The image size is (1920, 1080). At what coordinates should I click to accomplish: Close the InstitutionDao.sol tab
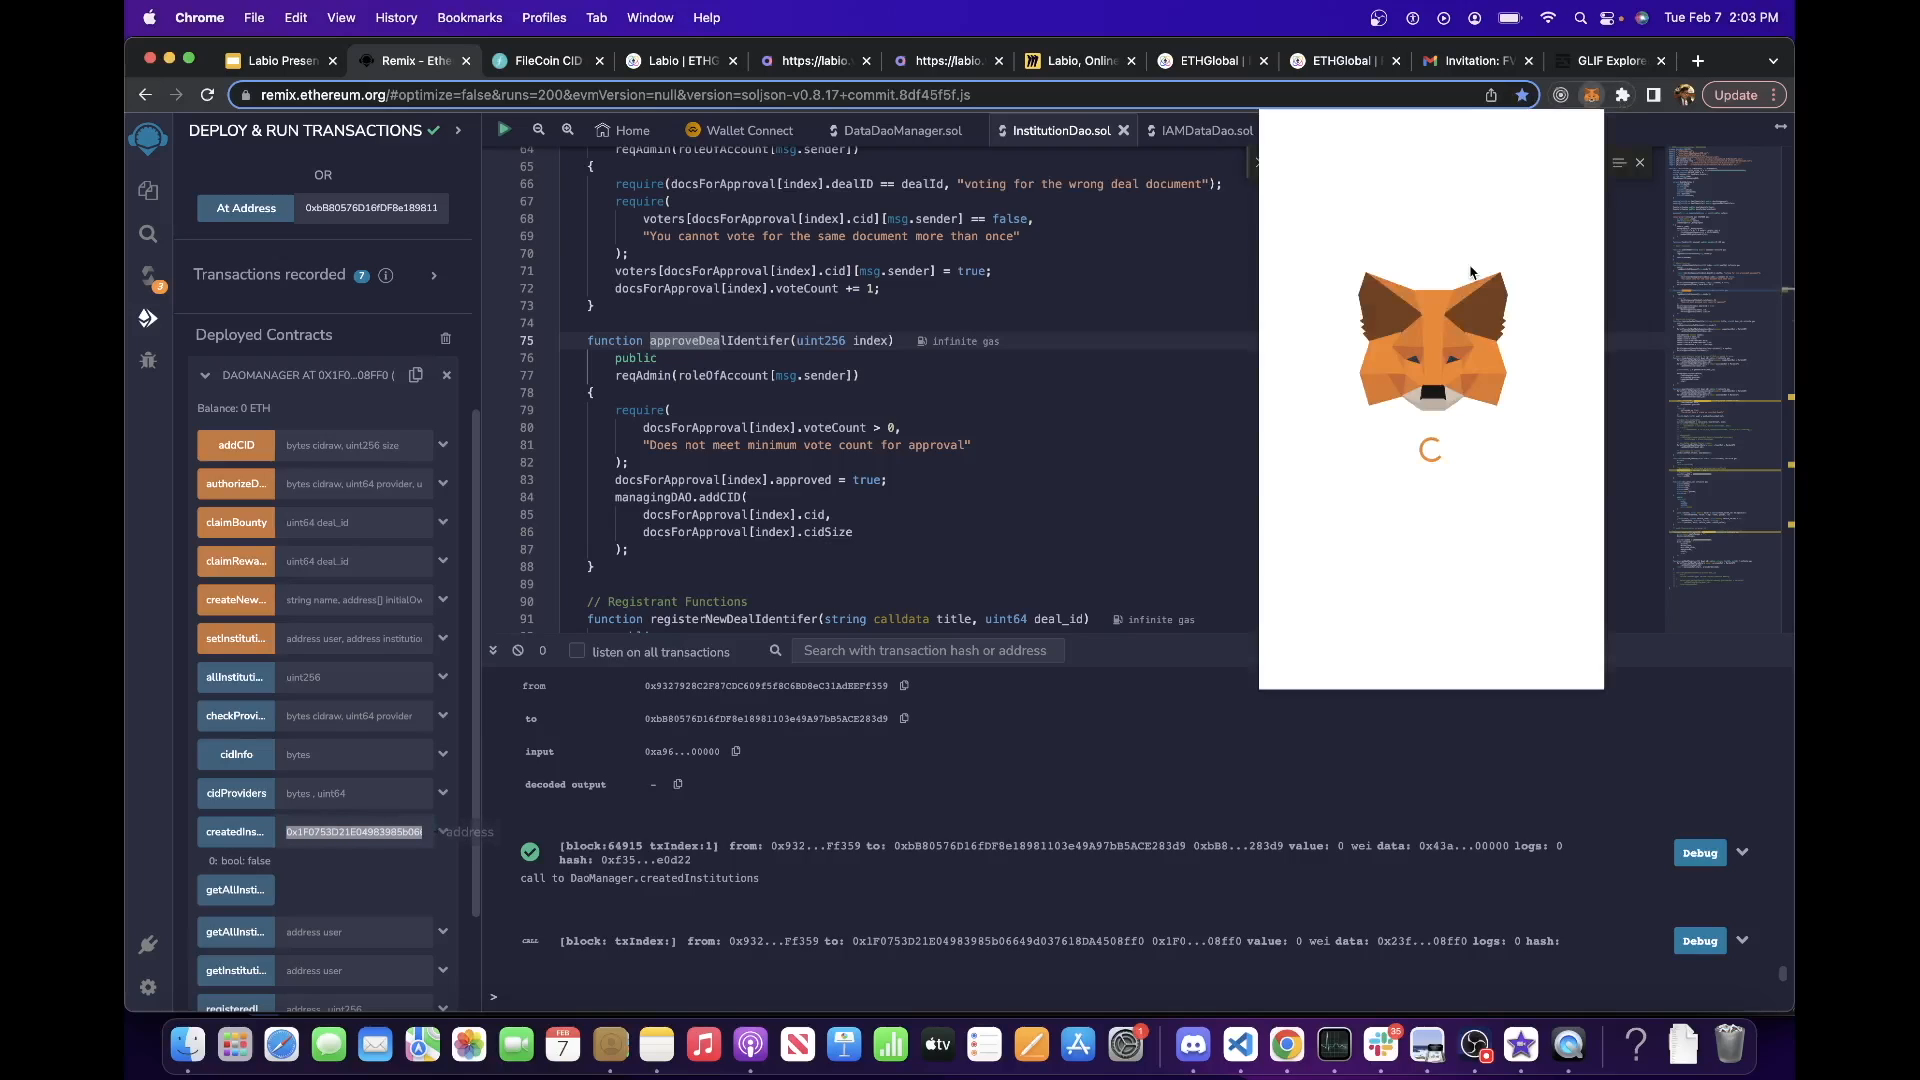tap(1124, 130)
